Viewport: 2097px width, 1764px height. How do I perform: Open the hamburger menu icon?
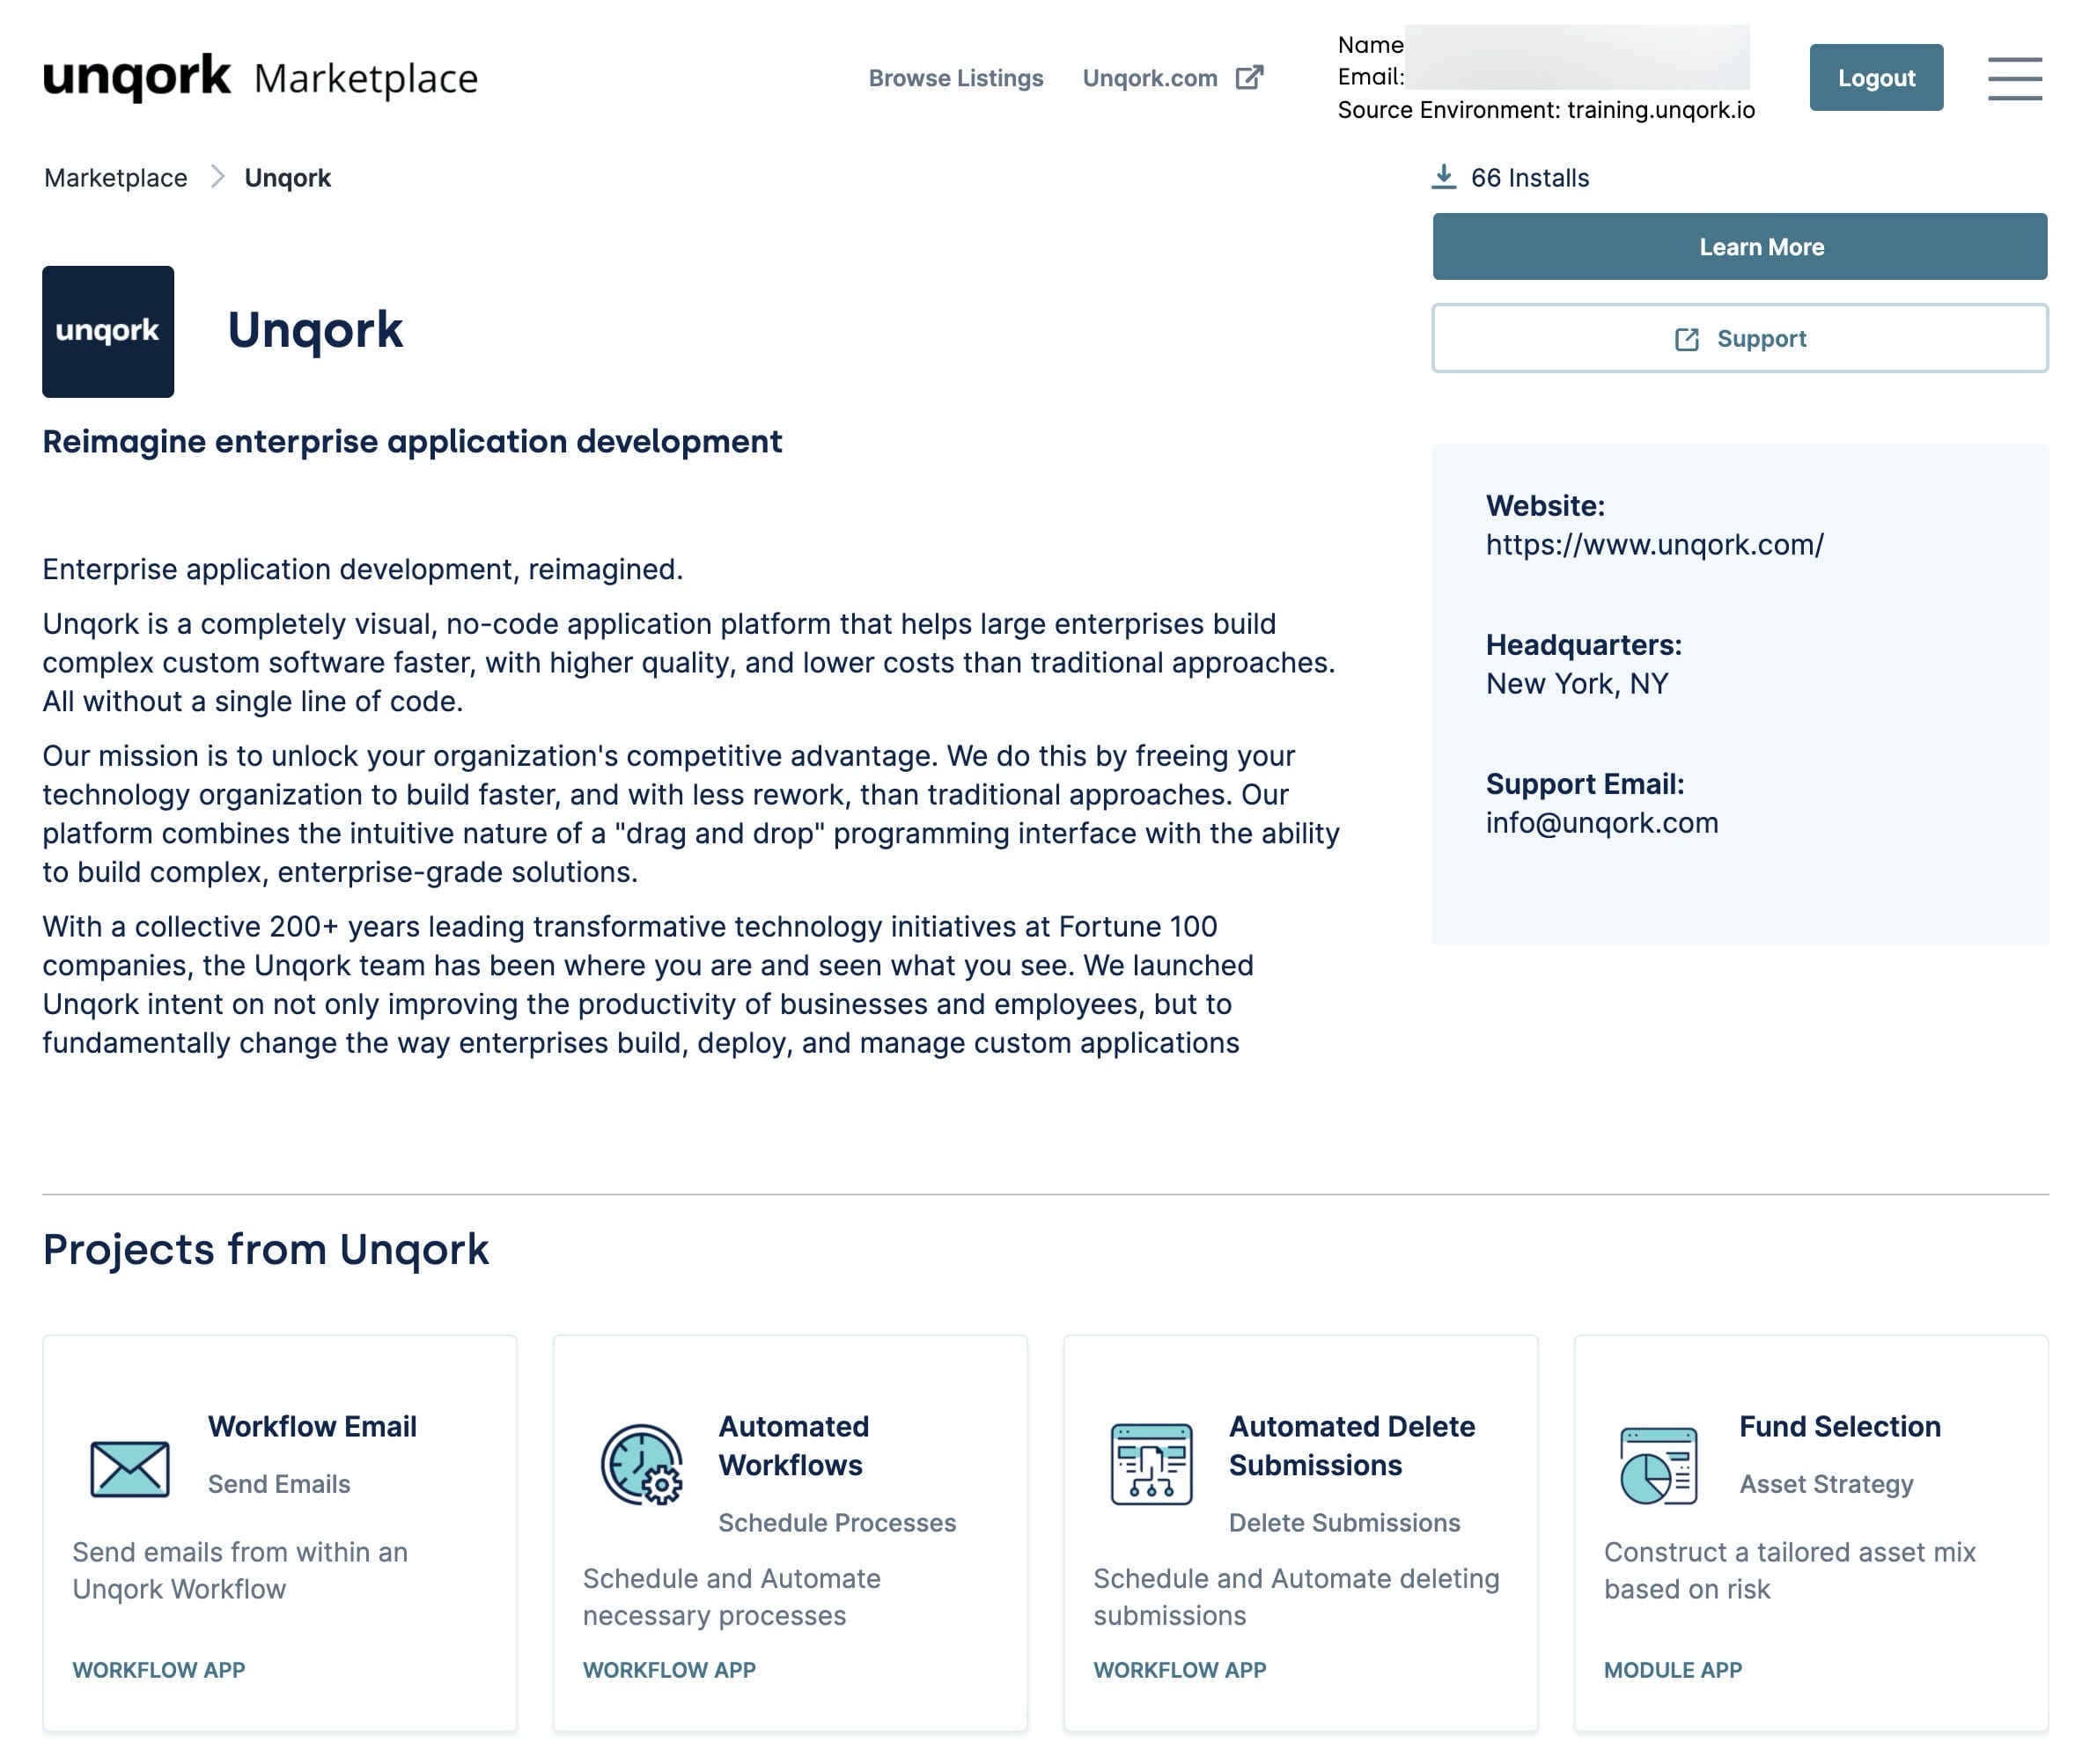pos(2014,78)
